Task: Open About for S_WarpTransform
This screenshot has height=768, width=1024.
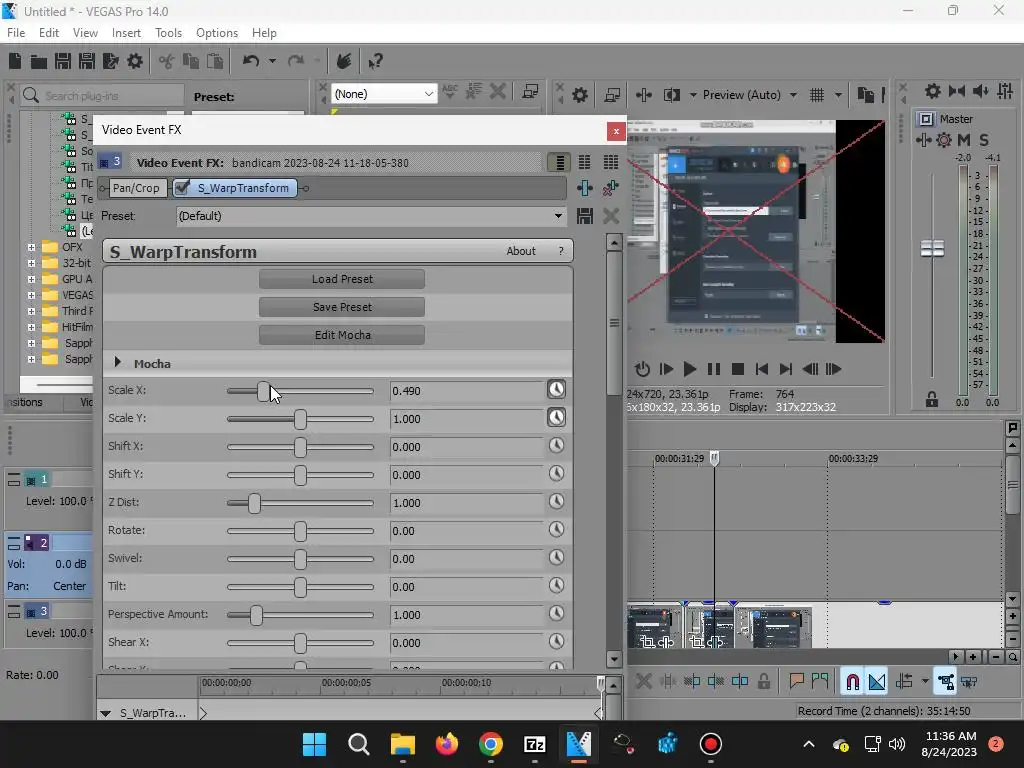Action: [520, 251]
